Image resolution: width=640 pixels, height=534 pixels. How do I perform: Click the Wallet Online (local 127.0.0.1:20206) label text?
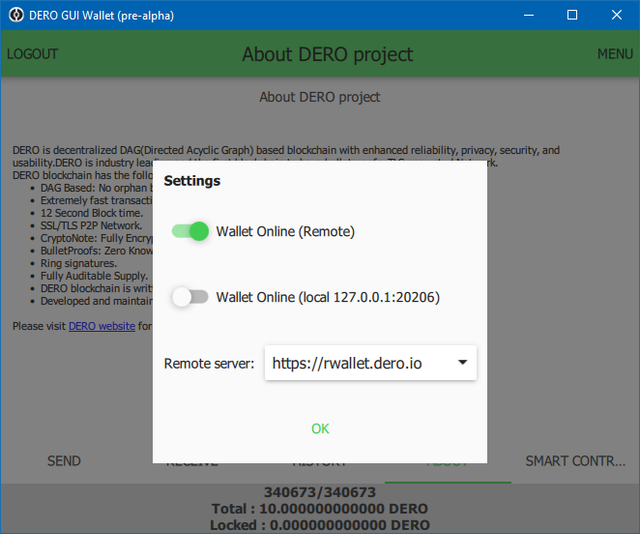tap(328, 297)
